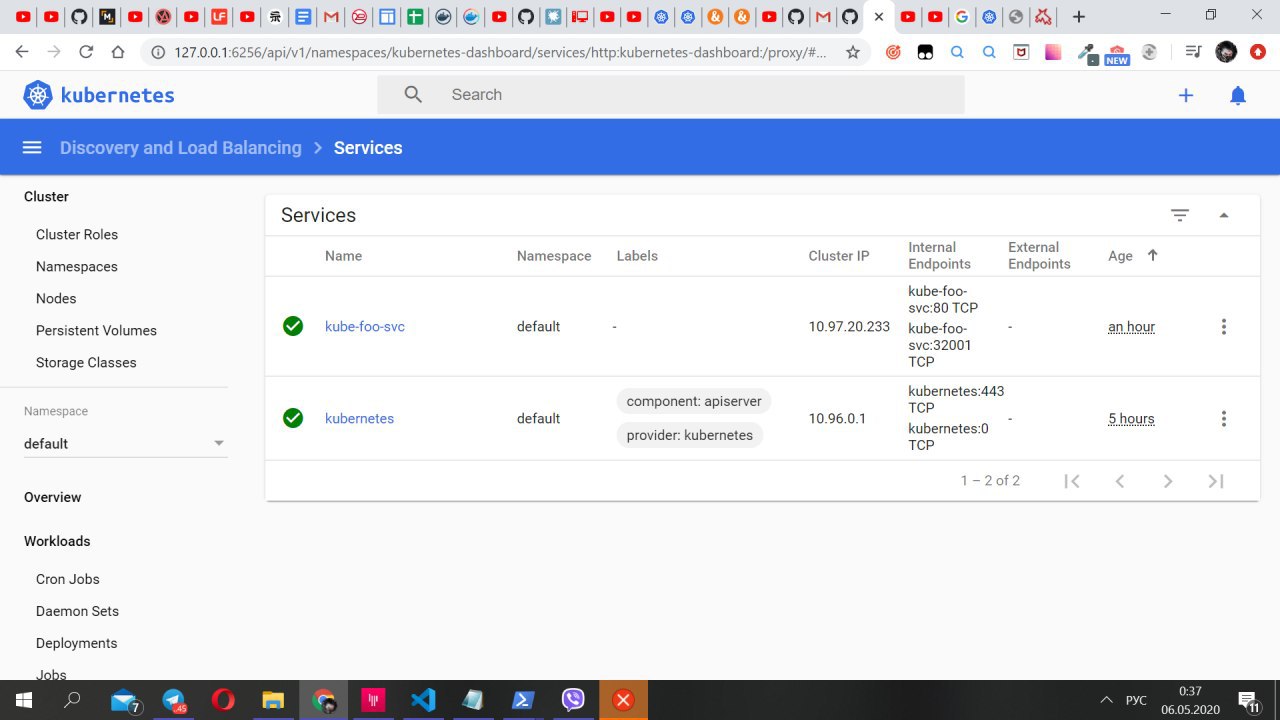The image size is (1280, 720).
Task: Click the color picker eyedropper extension
Action: click(x=1087, y=53)
